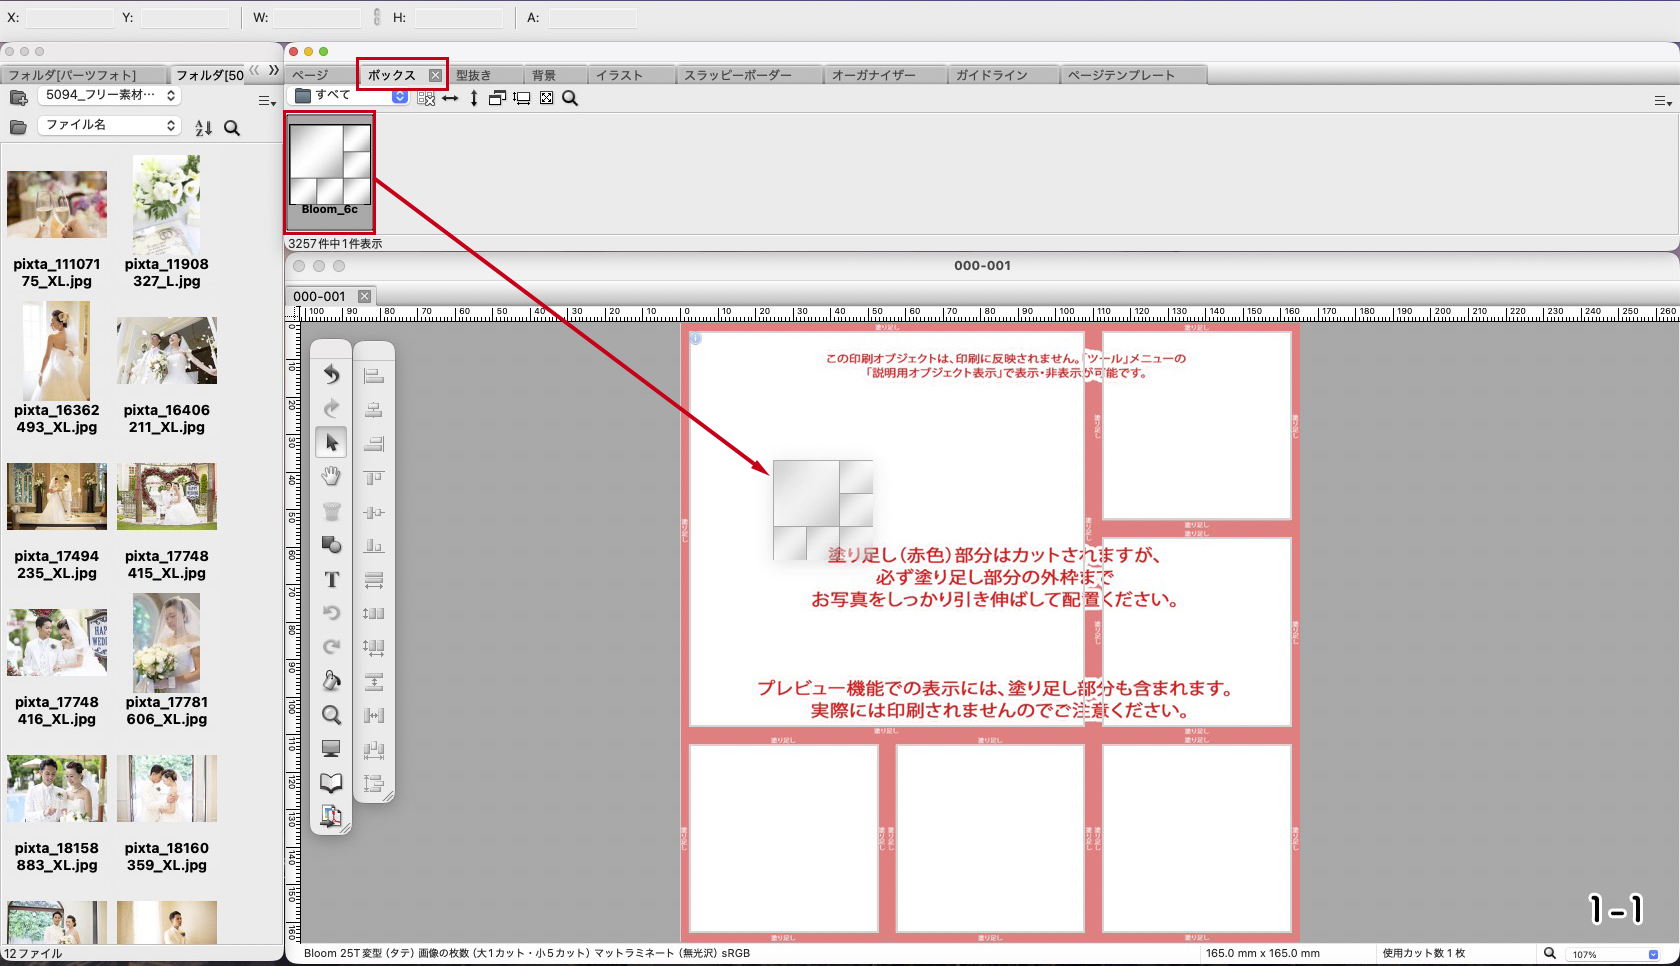Image resolution: width=1680 pixels, height=966 pixels.
Task: Toggle the vertical fit arrow in box toolbar
Action: pyautogui.click(x=474, y=98)
